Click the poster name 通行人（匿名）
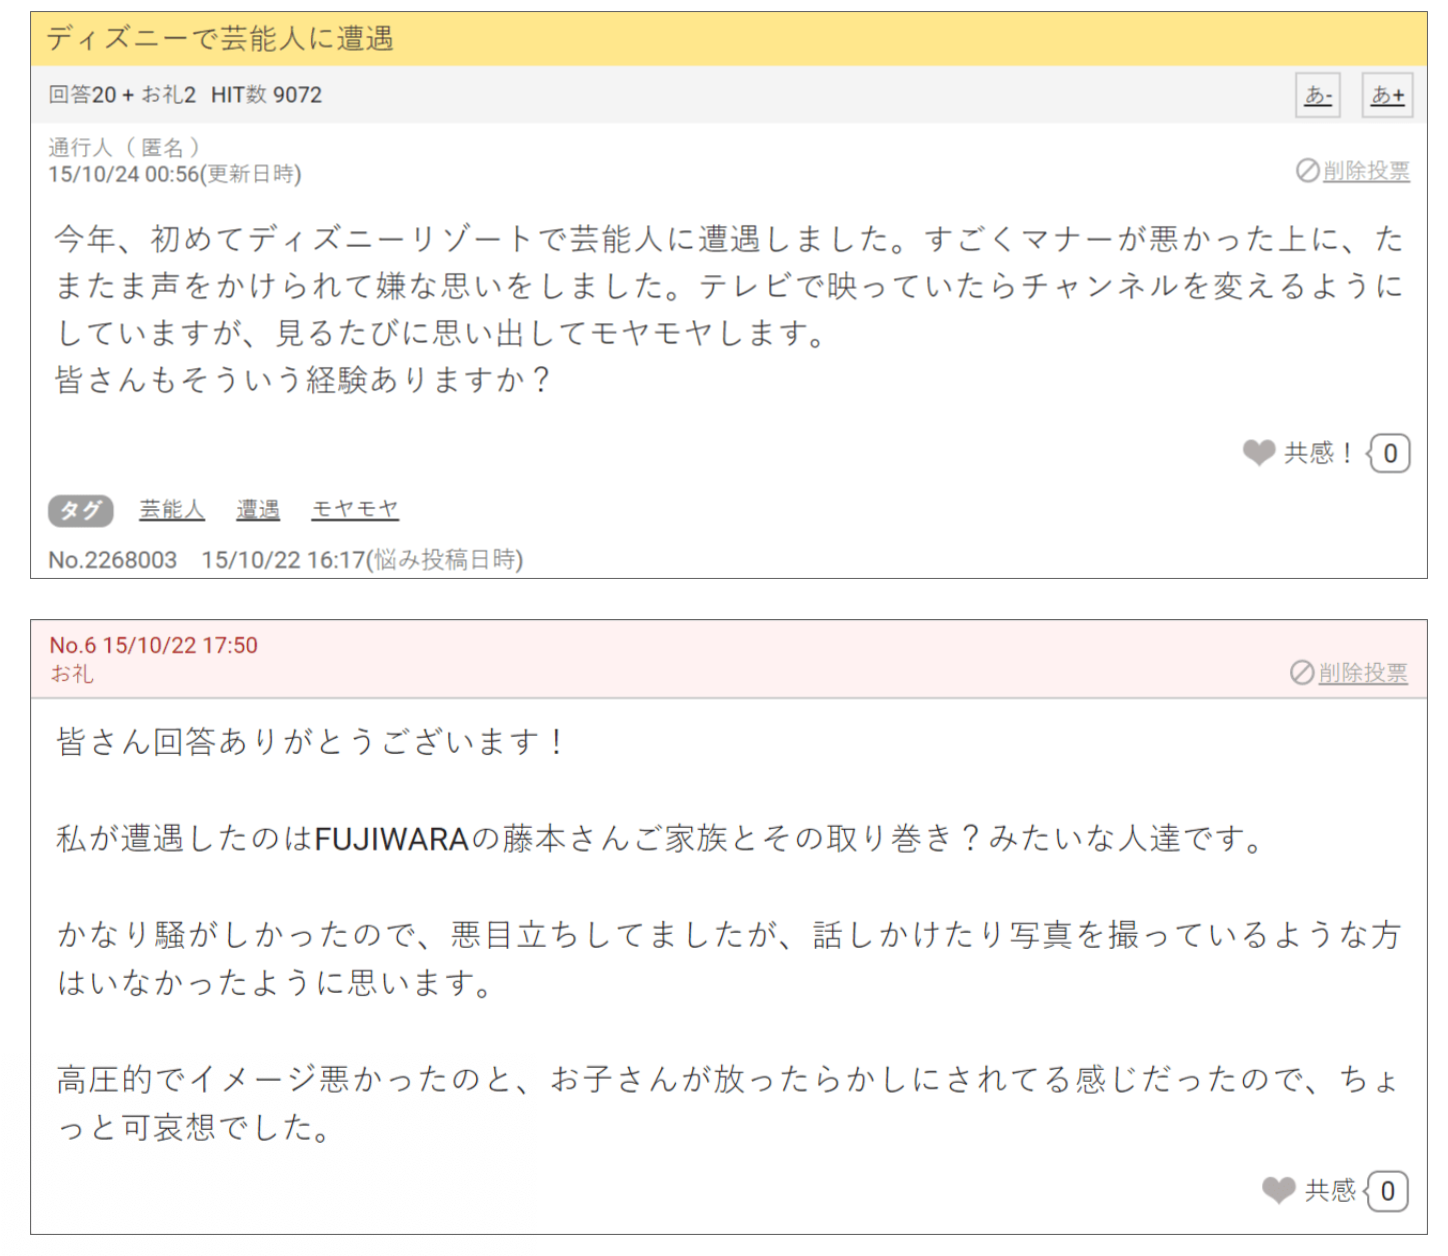This screenshot has height=1256, width=1448. [124, 148]
